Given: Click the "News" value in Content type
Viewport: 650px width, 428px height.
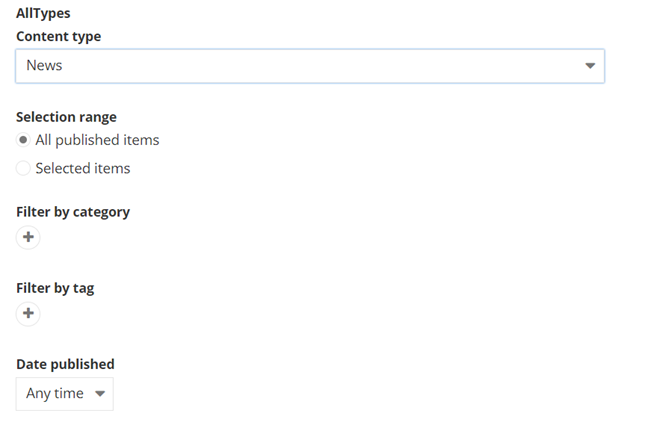Looking at the screenshot, I should pos(44,66).
